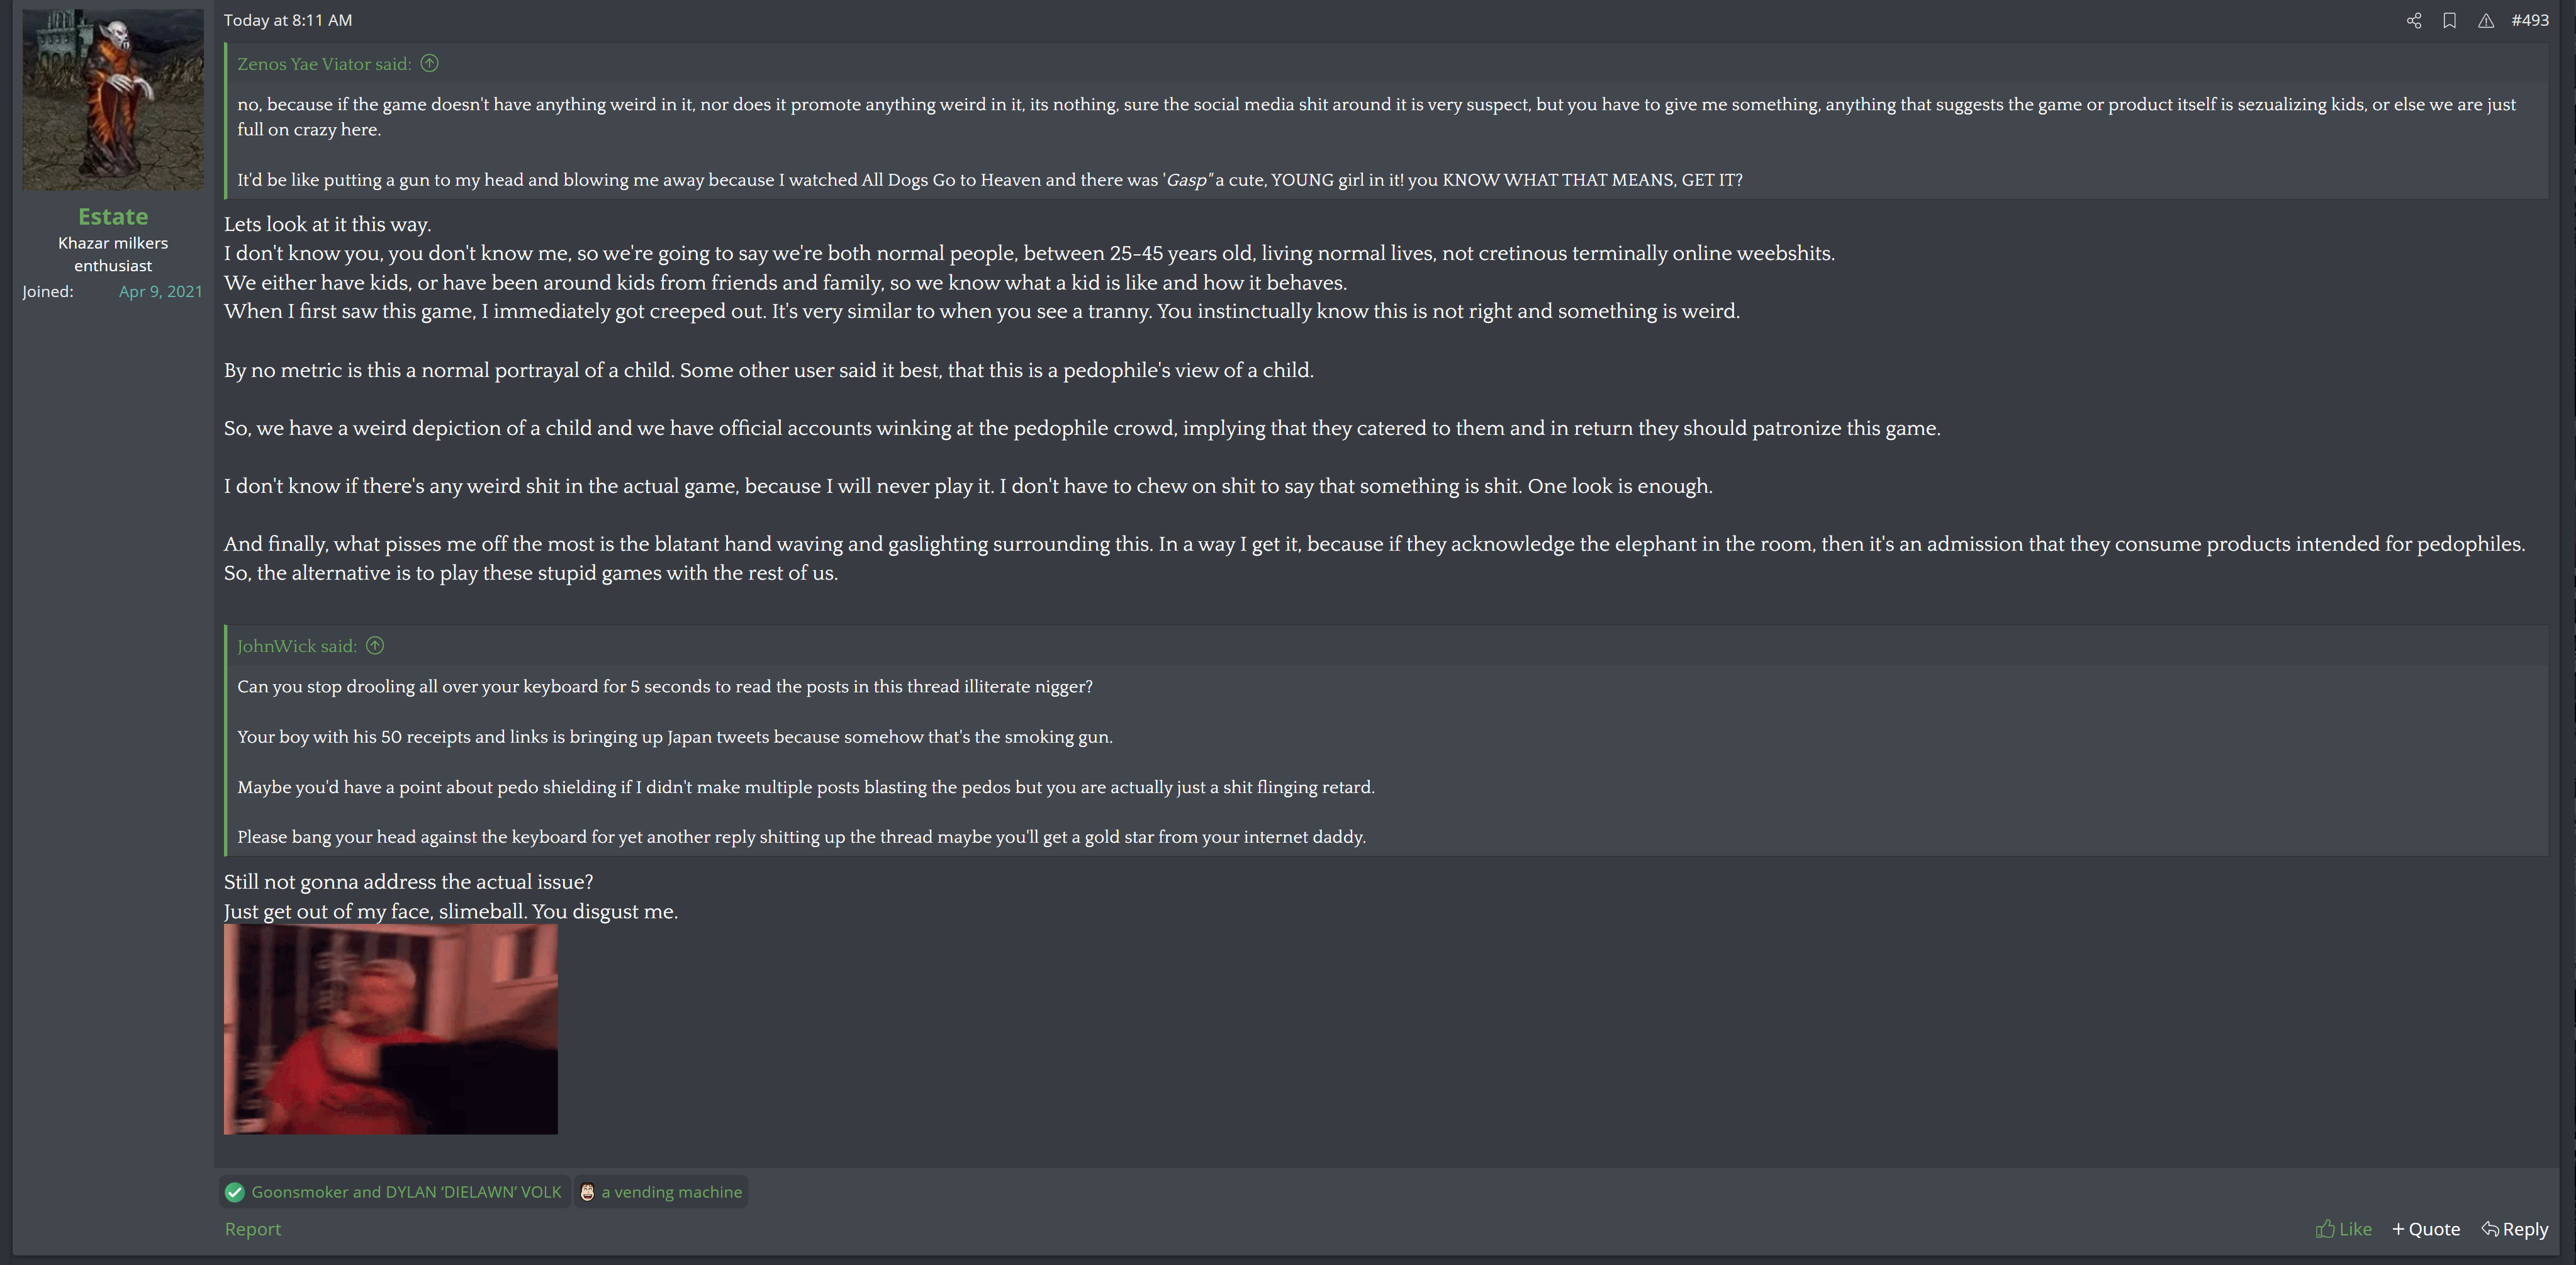Click the "Zenos Yae Viator said:" quote header
Image resolution: width=2576 pixels, height=1265 pixels.
[324, 64]
